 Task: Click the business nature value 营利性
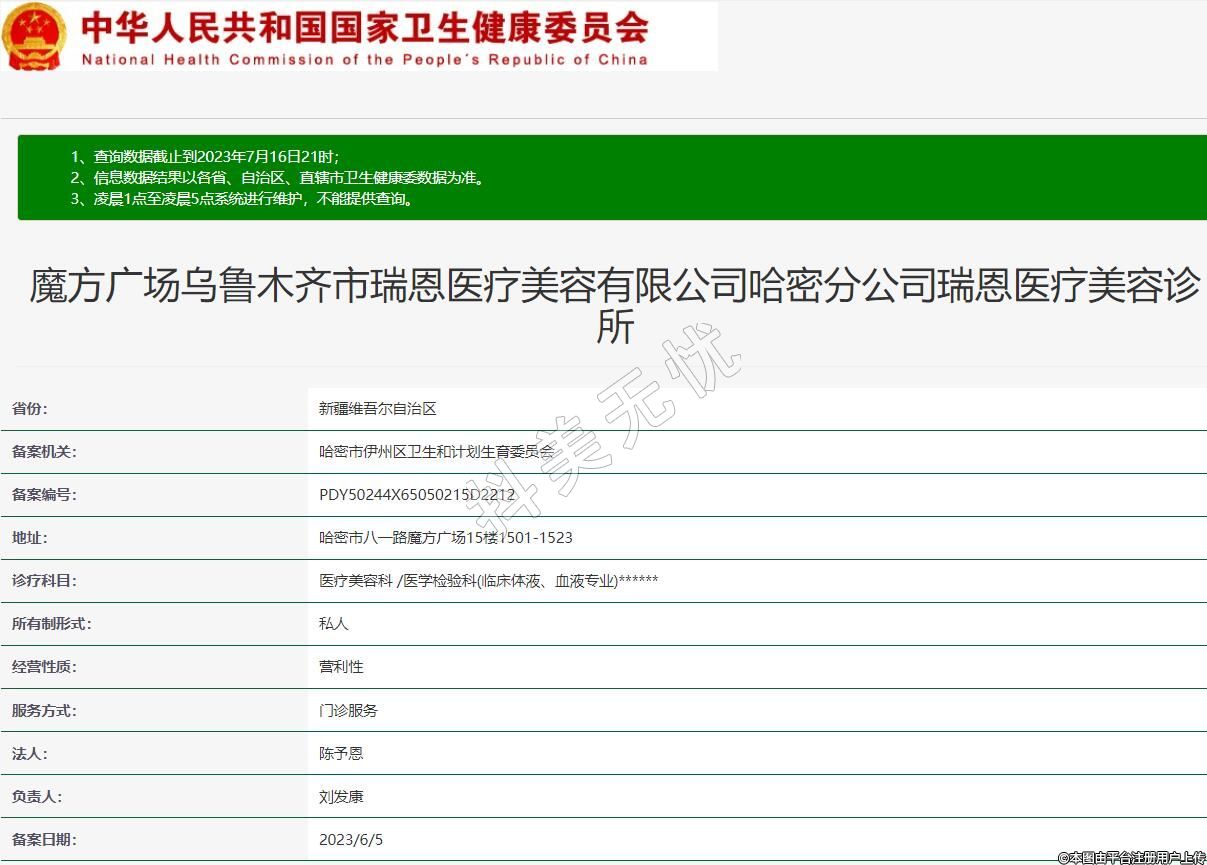[341, 667]
